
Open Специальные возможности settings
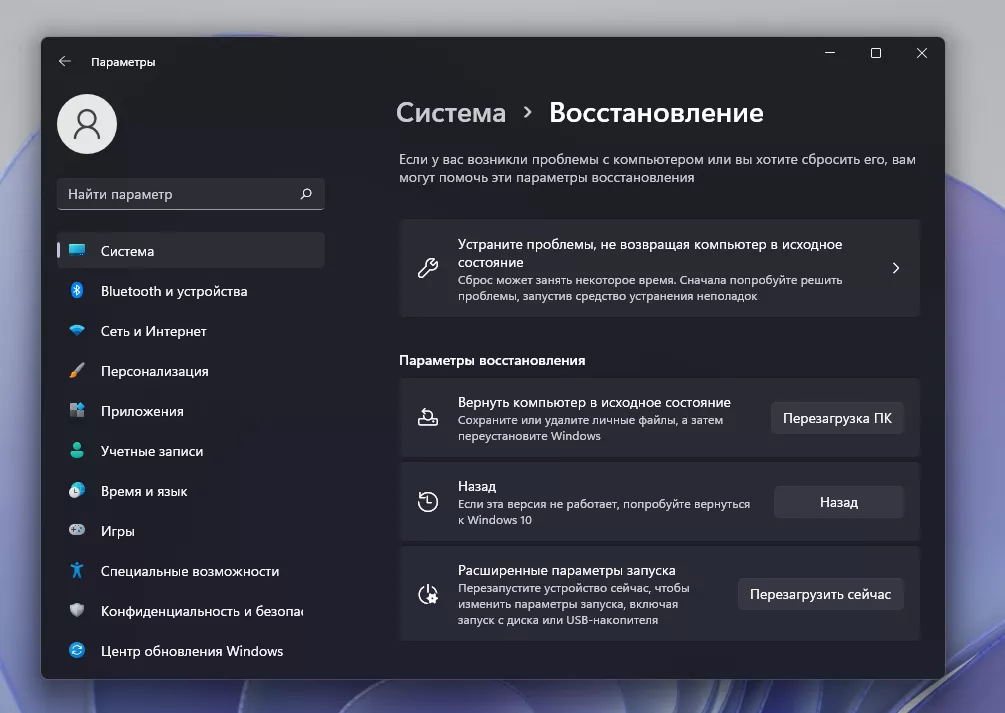pyautogui.click(x=190, y=571)
